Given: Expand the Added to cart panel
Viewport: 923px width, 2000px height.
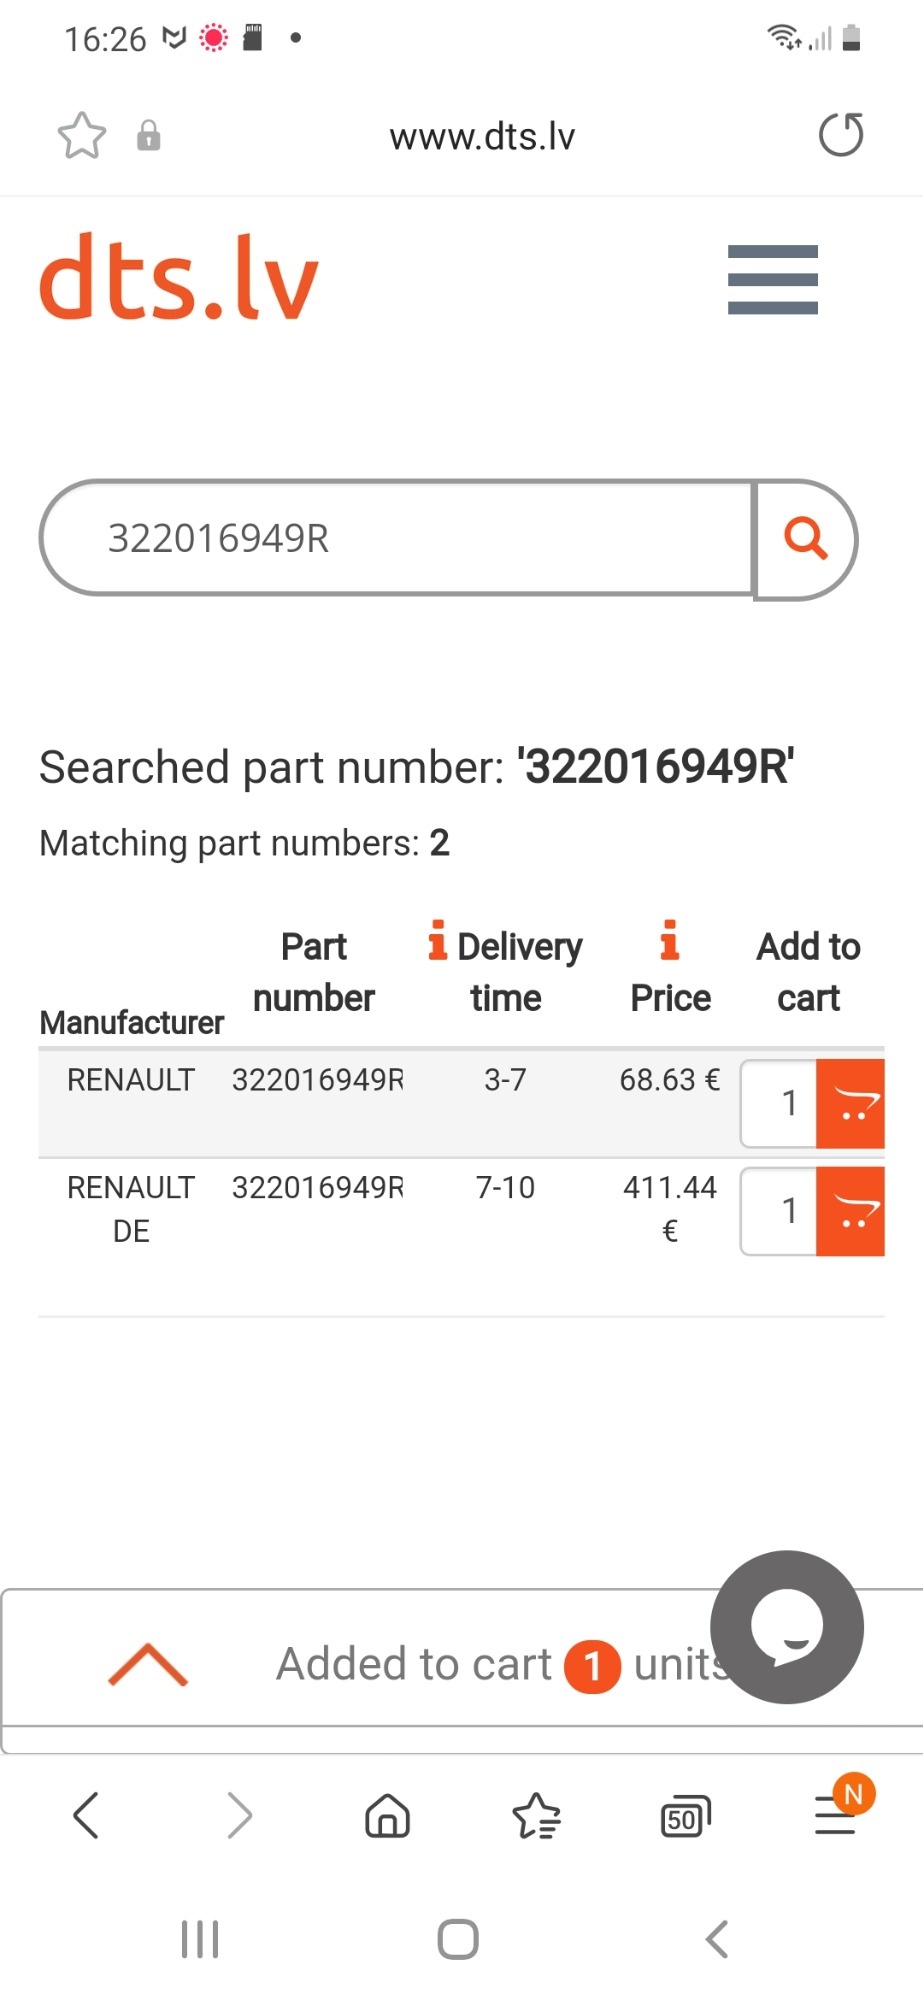Looking at the screenshot, I should click(148, 1664).
